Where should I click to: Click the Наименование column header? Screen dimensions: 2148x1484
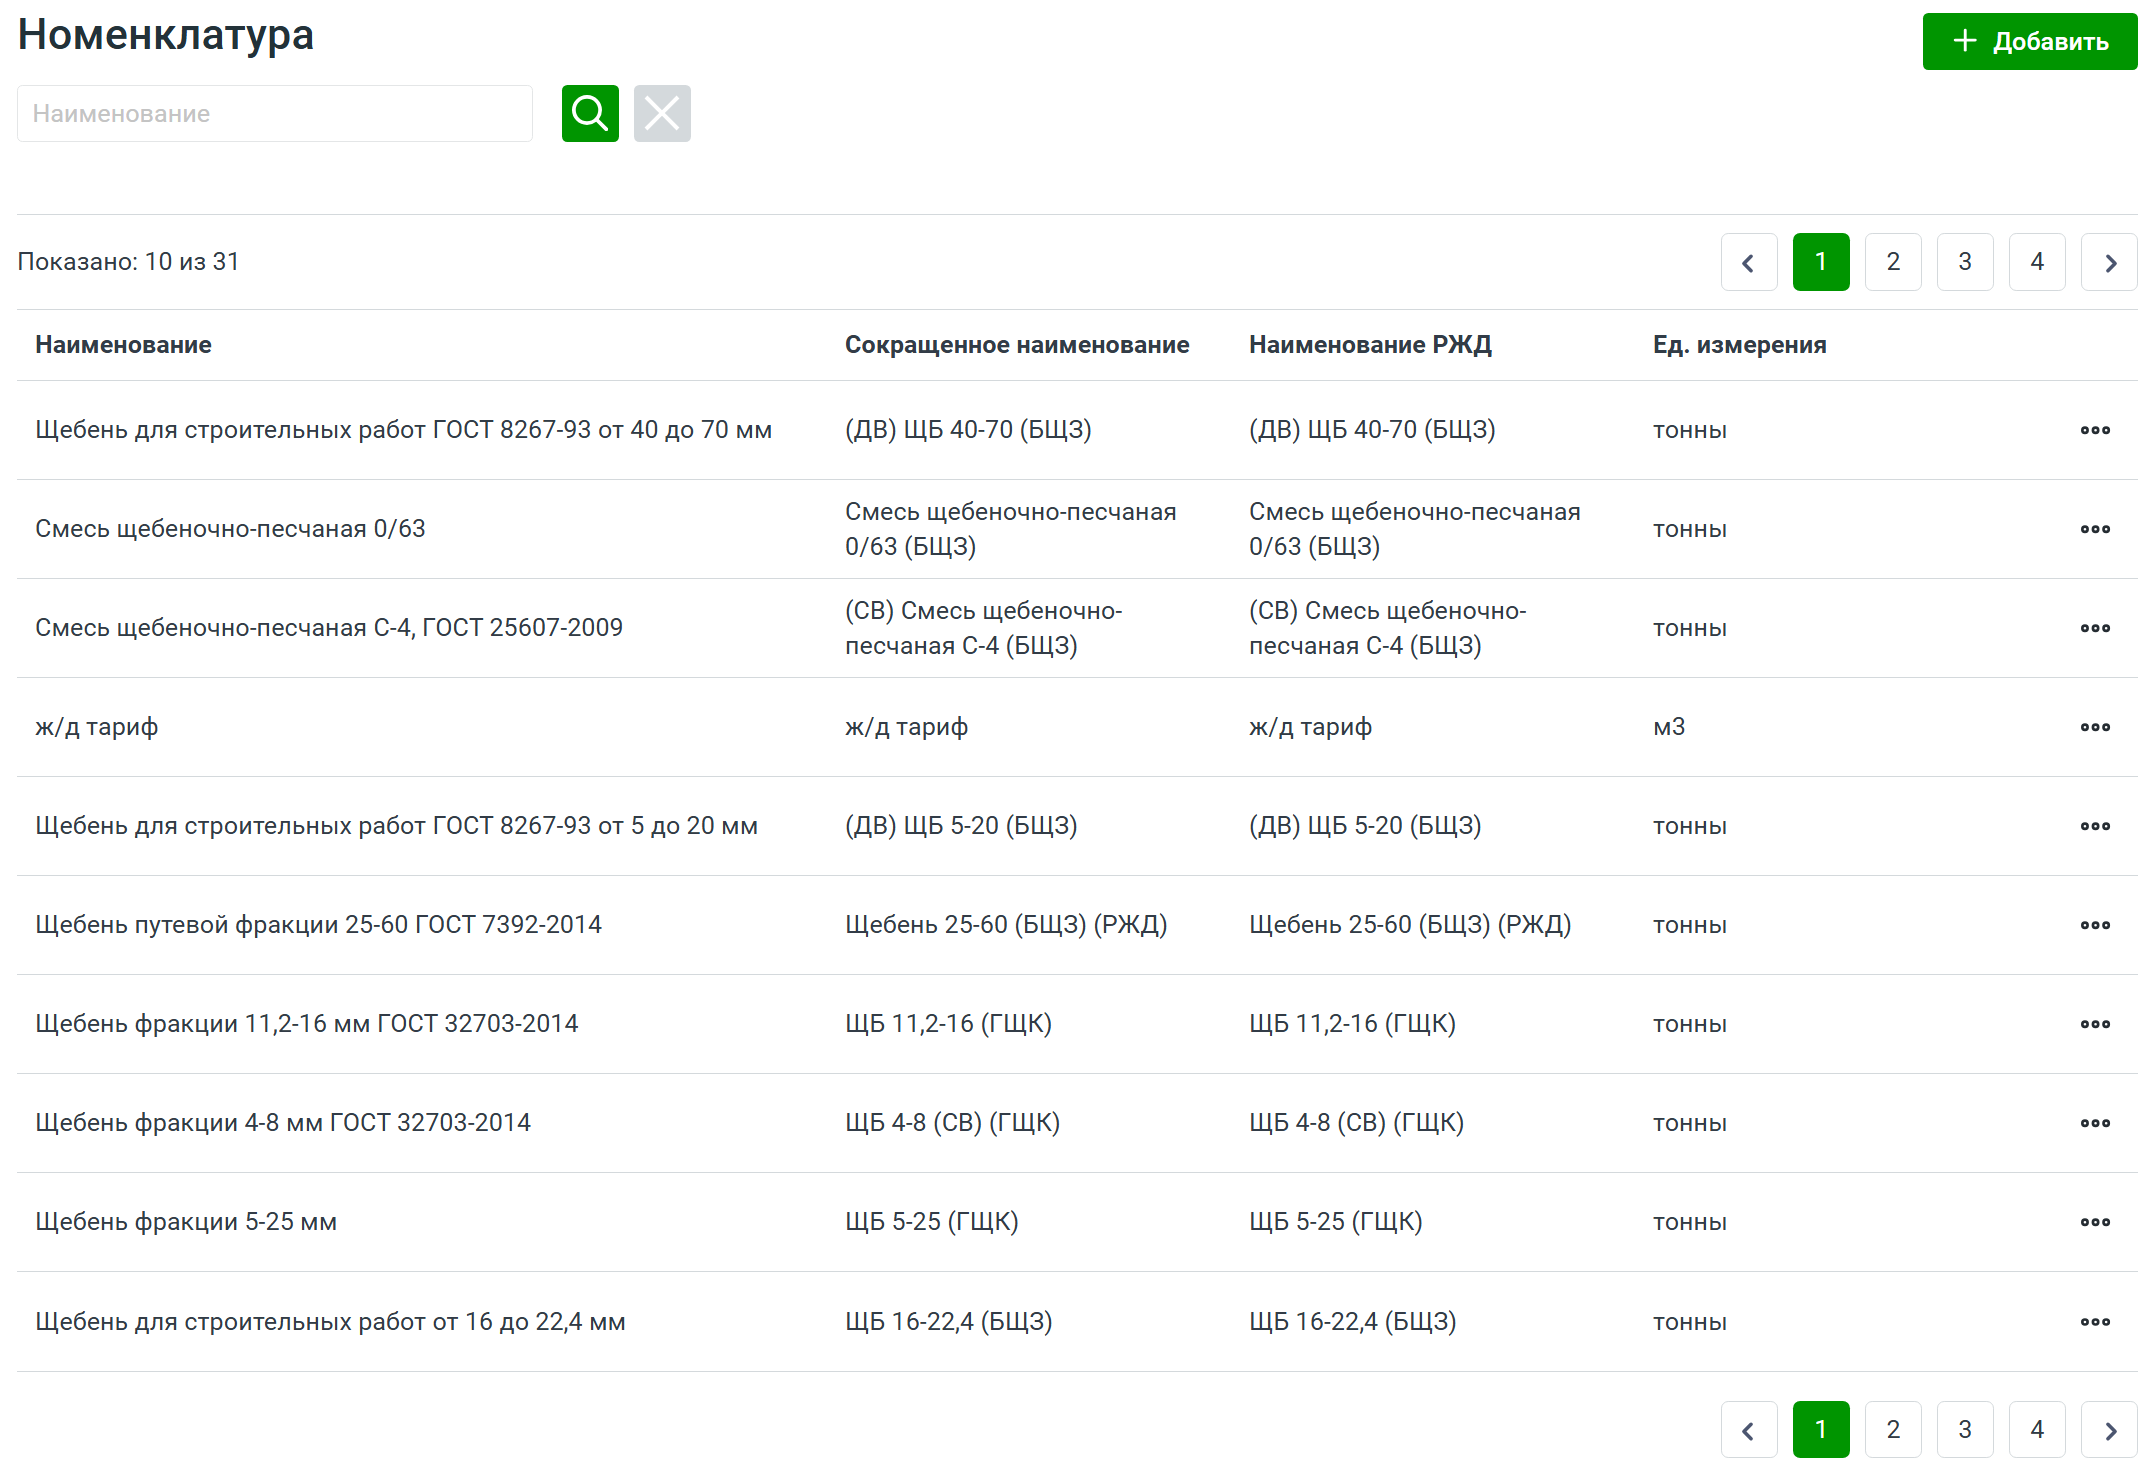[x=123, y=345]
